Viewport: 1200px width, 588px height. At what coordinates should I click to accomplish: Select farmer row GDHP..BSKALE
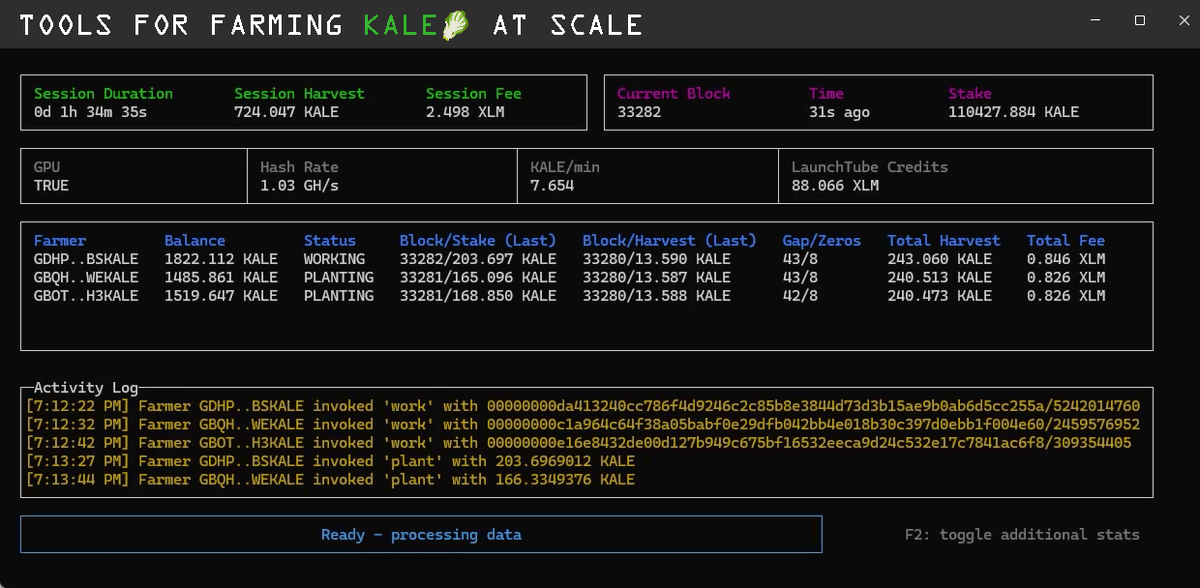click(570, 259)
